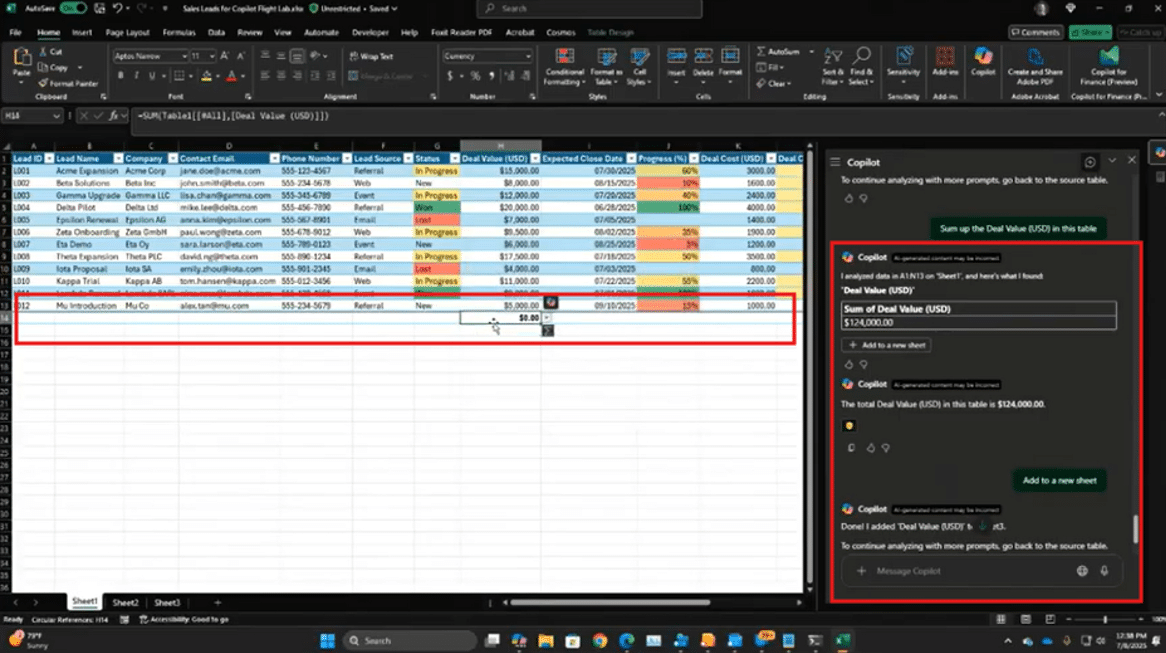Switch to Sheet2 tab
Viewport: 1166px width, 653px height.
pos(125,603)
